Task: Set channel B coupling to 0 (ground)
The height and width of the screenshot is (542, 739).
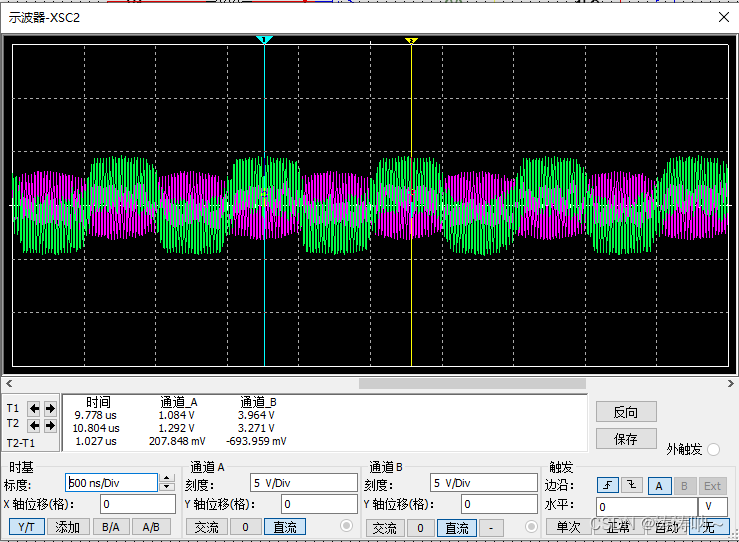Action: point(420,528)
